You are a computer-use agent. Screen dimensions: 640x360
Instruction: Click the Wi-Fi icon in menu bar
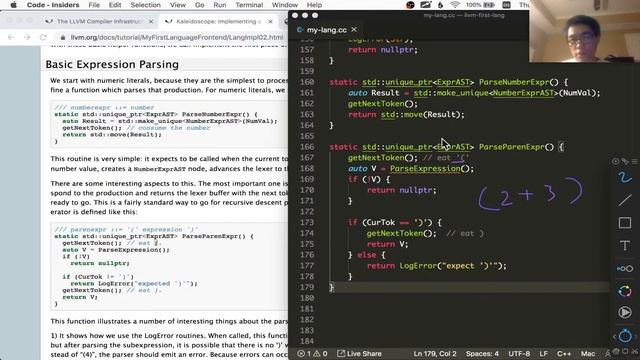click(455, 5)
